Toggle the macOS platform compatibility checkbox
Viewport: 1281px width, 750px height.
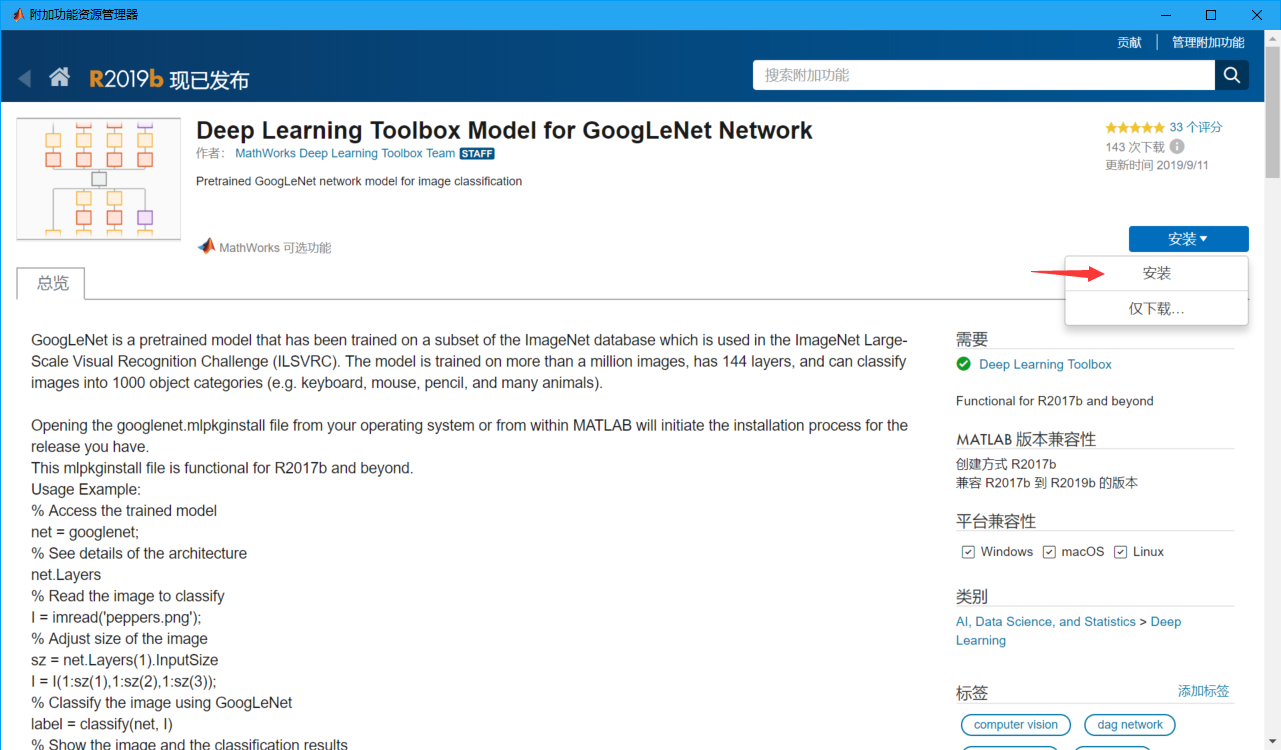(1048, 551)
